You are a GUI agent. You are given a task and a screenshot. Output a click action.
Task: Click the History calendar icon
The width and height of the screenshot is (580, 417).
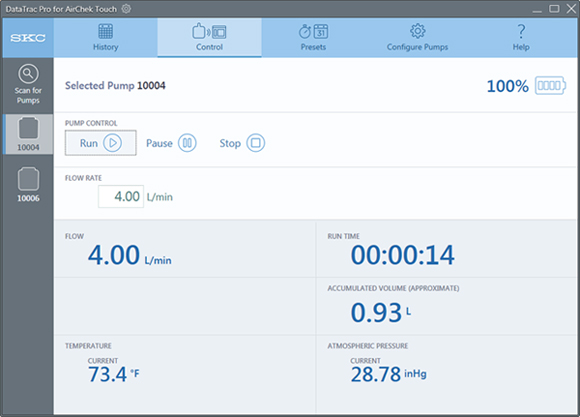click(106, 31)
